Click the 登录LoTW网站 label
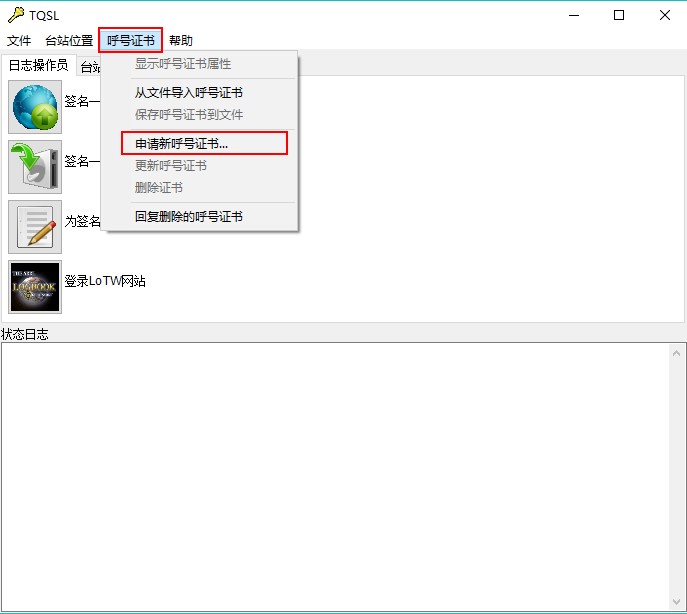The height and width of the screenshot is (614, 687). pos(105,282)
